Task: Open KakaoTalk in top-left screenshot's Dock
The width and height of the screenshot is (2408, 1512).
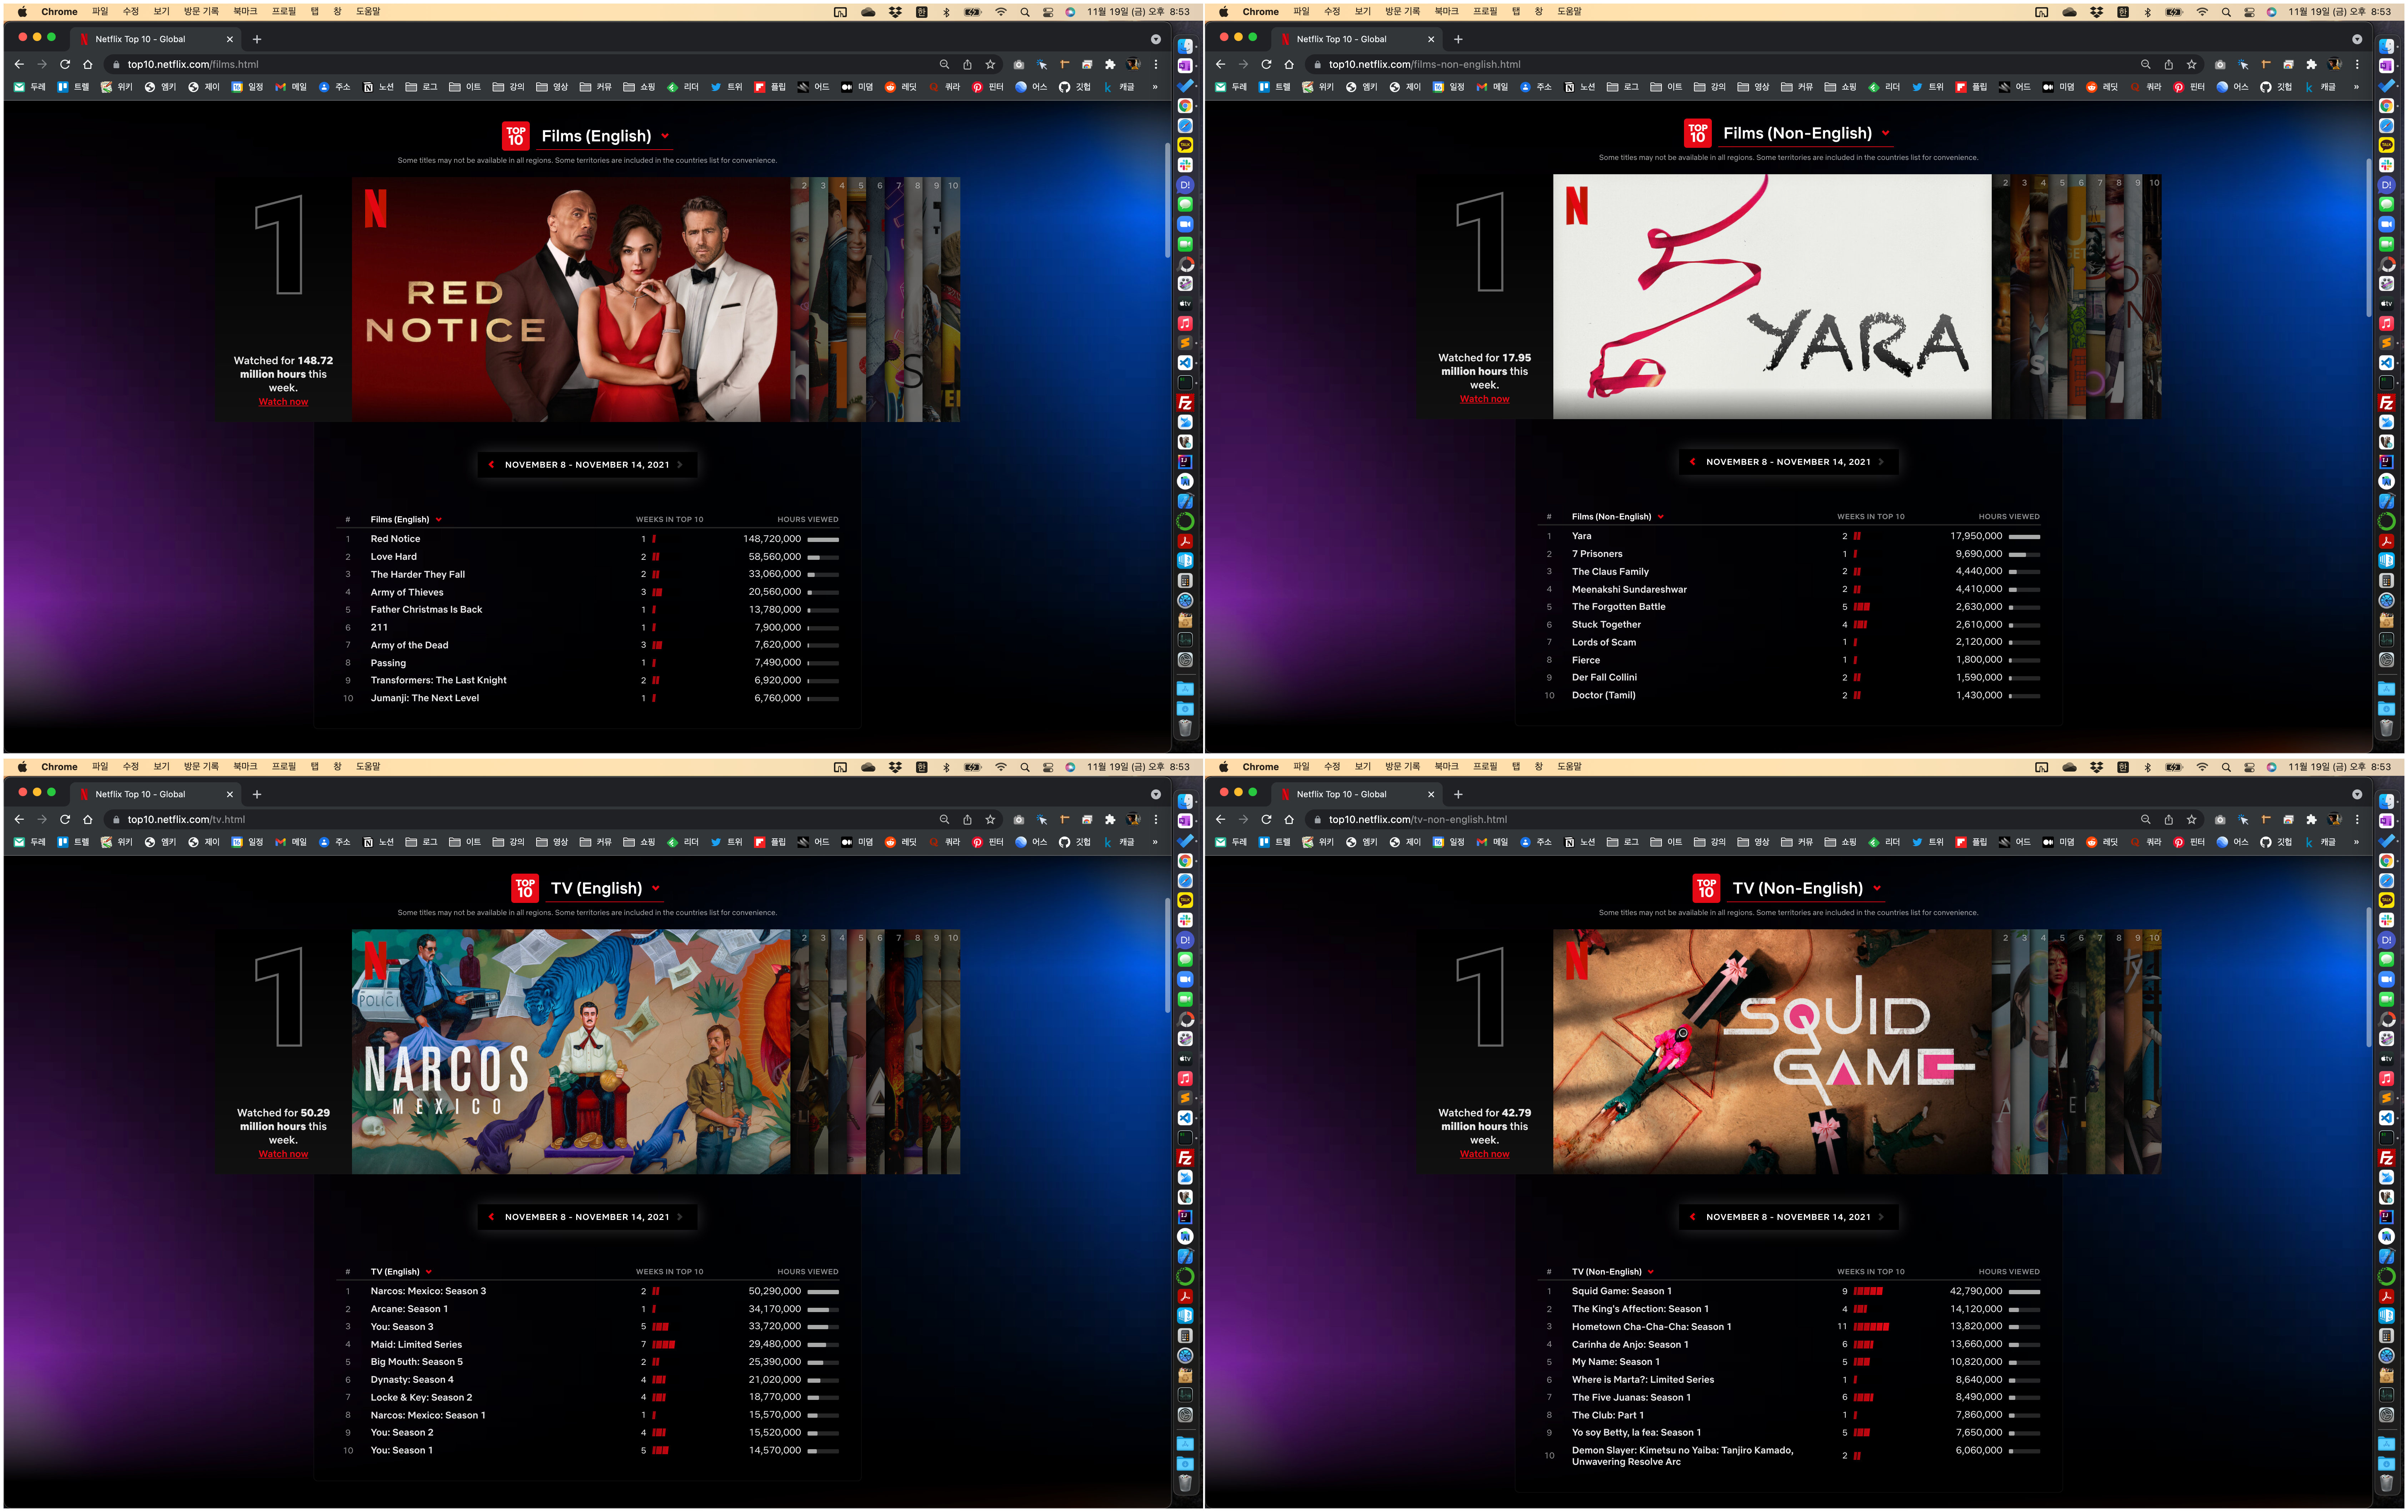Action: [1185, 145]
